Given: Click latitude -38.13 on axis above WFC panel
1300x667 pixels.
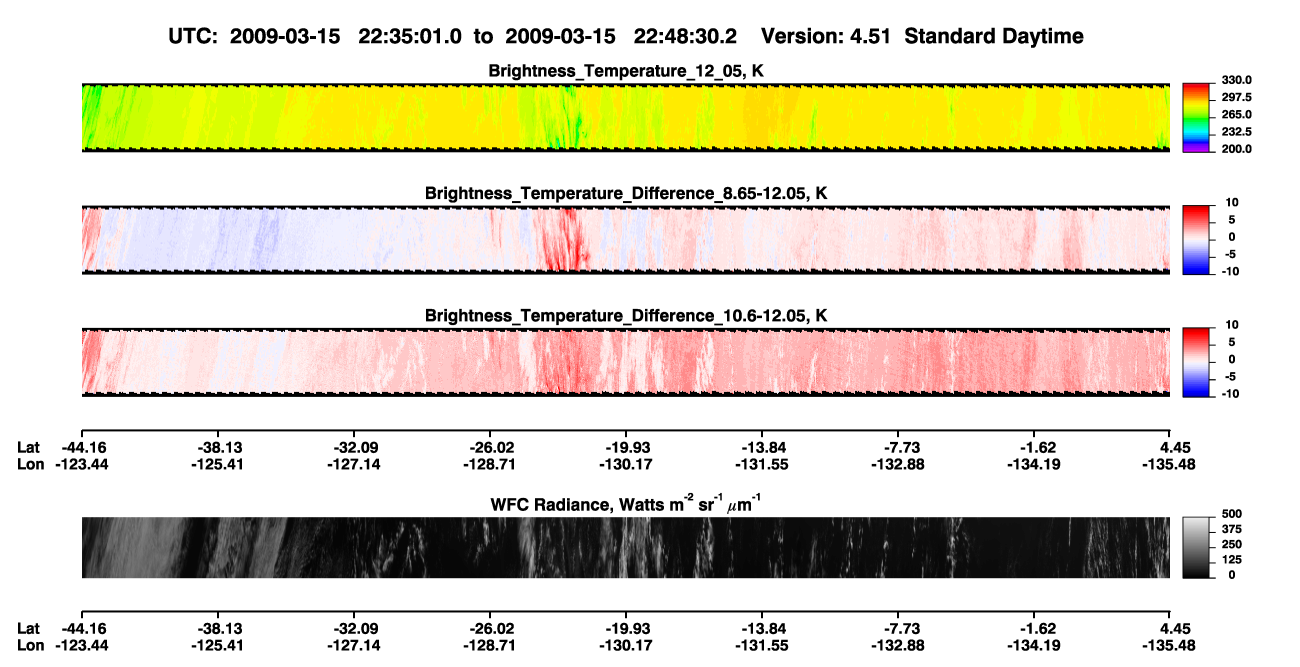Looking at the screenshot, I should point(217,448).
